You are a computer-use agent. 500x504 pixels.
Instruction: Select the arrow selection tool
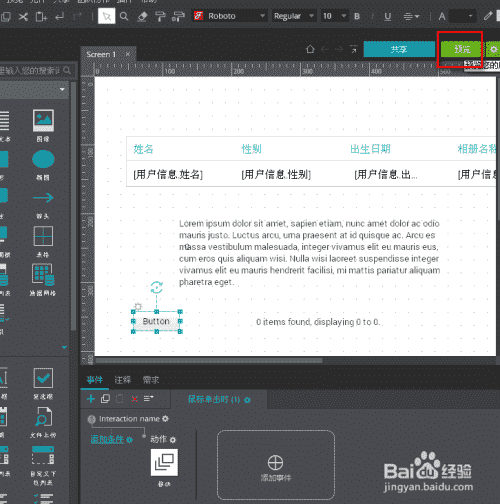[x=107, y=16]
